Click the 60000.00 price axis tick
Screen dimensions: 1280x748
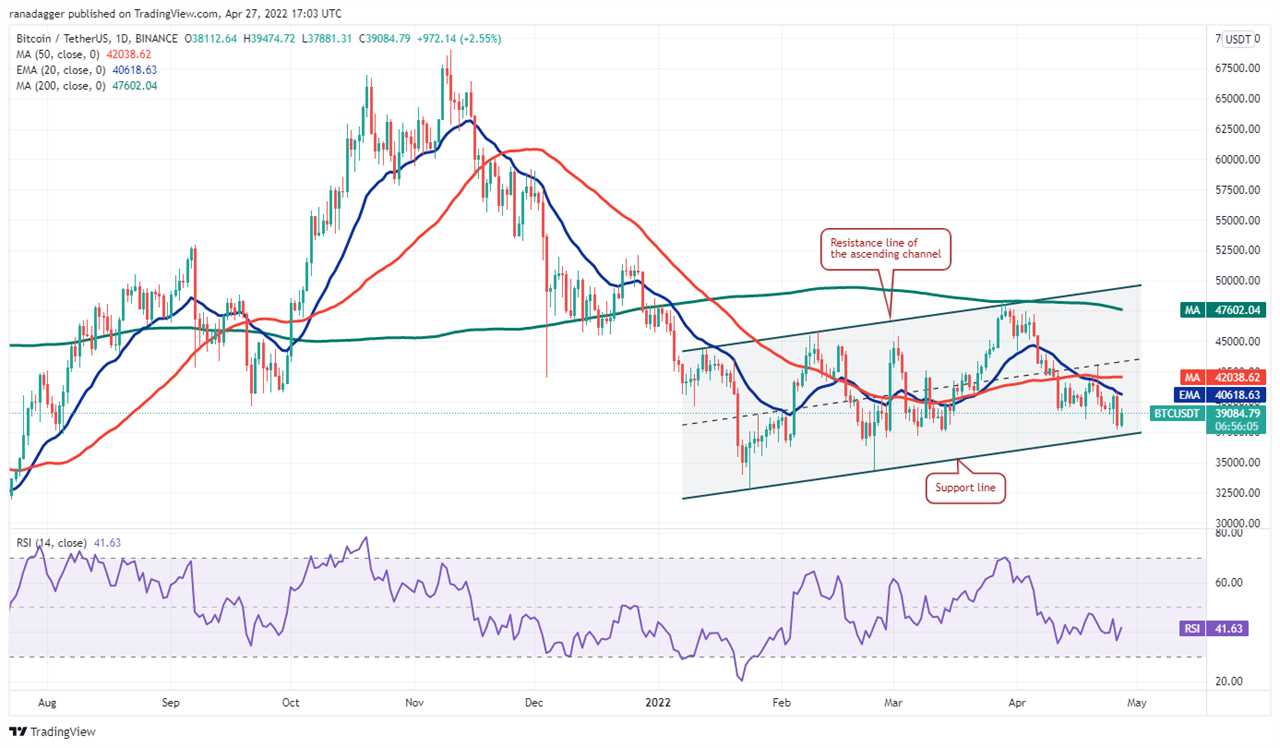pyautogui.click(x=1236, y=160)
